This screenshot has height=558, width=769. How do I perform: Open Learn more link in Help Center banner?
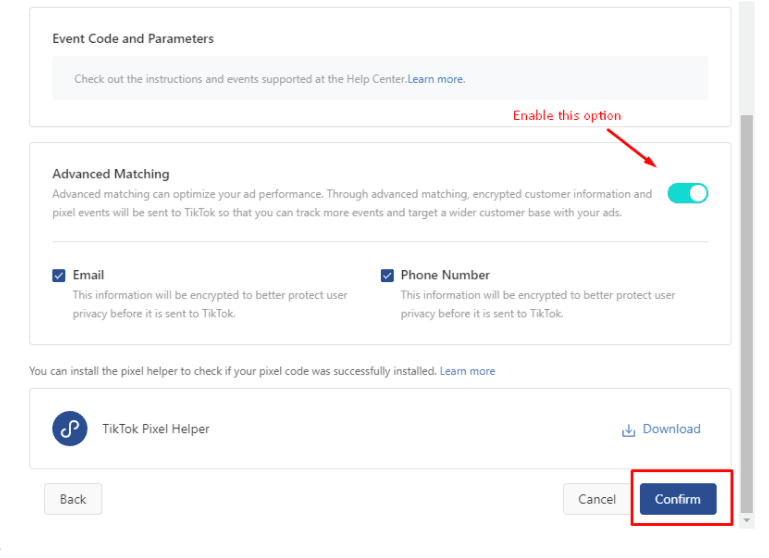point(436,79)
